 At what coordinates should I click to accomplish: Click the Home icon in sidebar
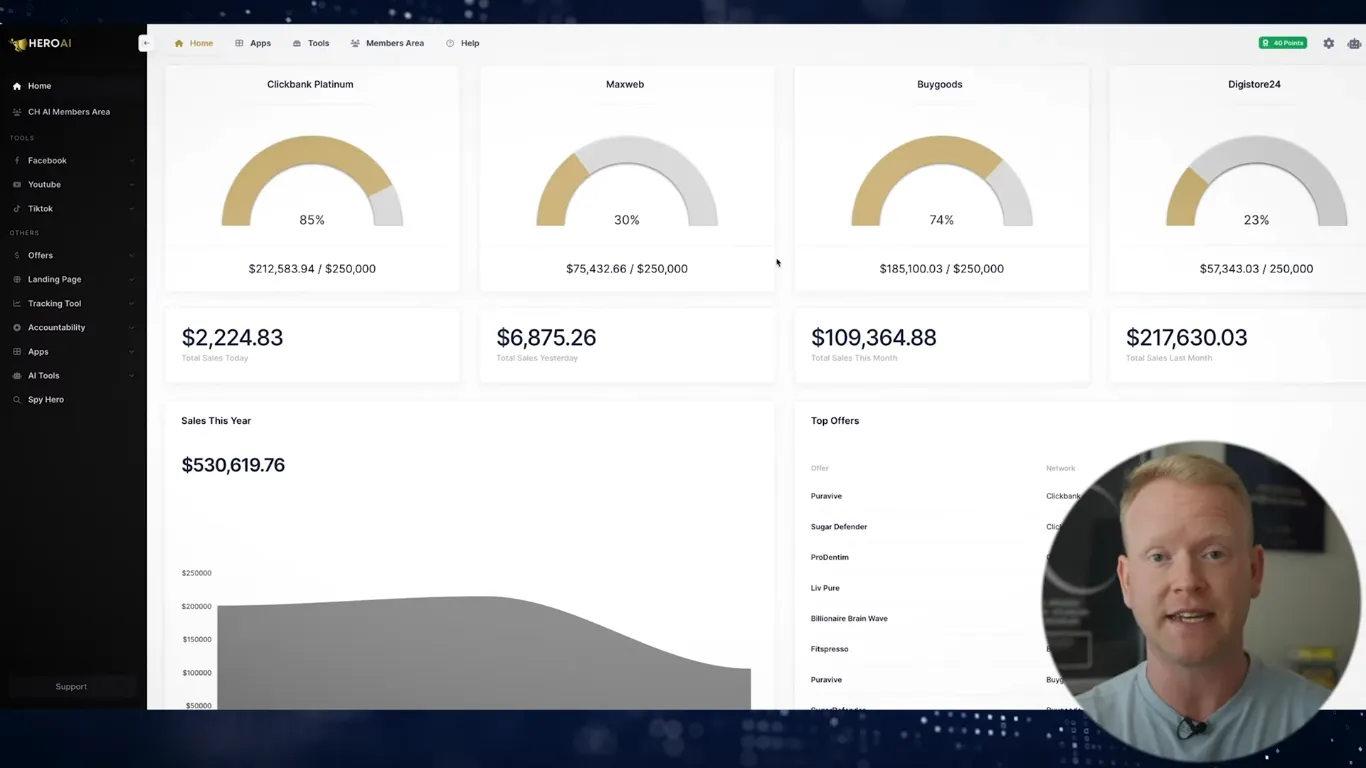click(17, 86)
